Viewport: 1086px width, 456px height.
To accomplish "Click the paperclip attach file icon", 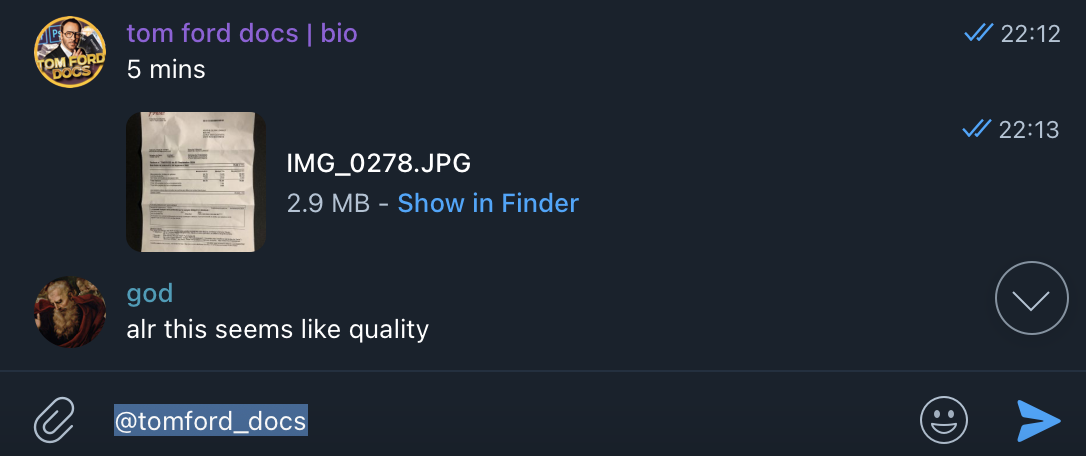I will [54, 420].
